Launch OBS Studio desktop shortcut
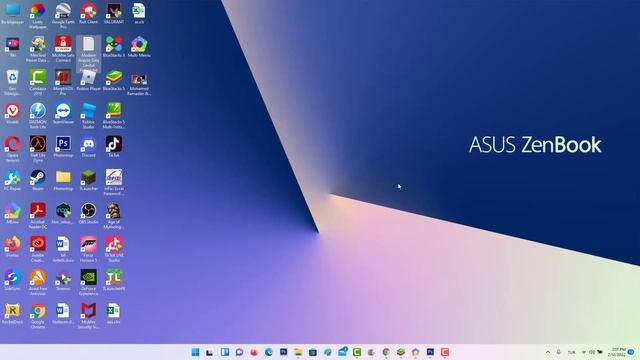 click(x=88, y=214)
